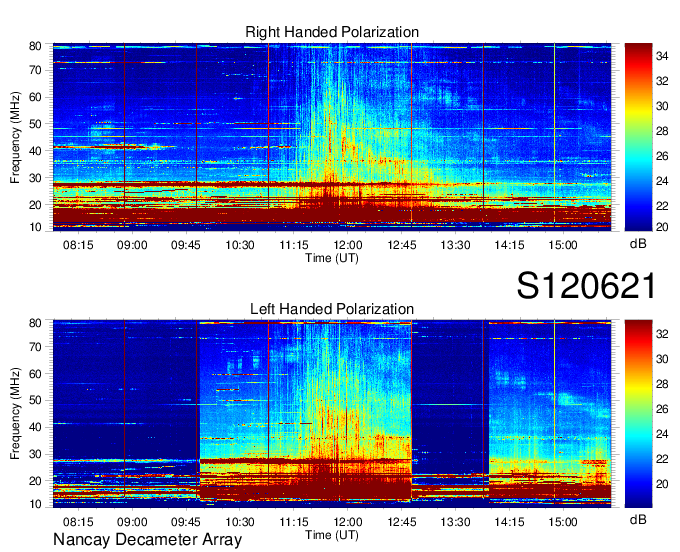Click the "Left Handed Polarization" plot title
Image resolution: width=680 pixels, height=552 pixels.
click(332, 309)
